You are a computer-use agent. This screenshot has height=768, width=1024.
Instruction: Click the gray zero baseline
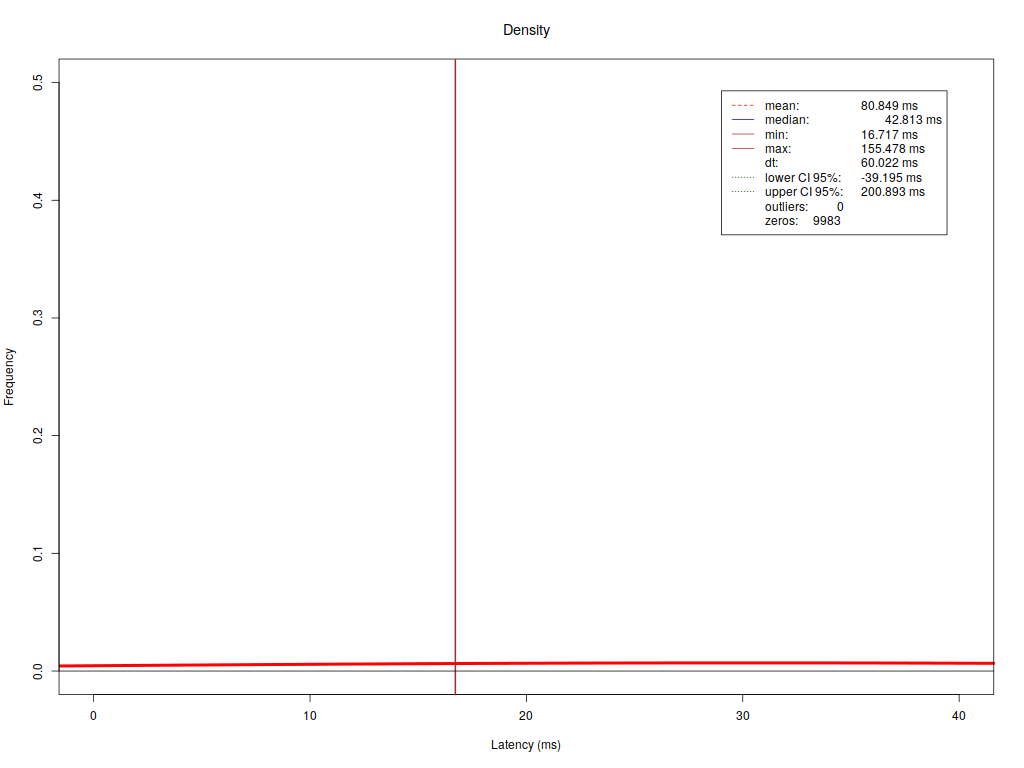pyautogui.click(x=526, y=671)
